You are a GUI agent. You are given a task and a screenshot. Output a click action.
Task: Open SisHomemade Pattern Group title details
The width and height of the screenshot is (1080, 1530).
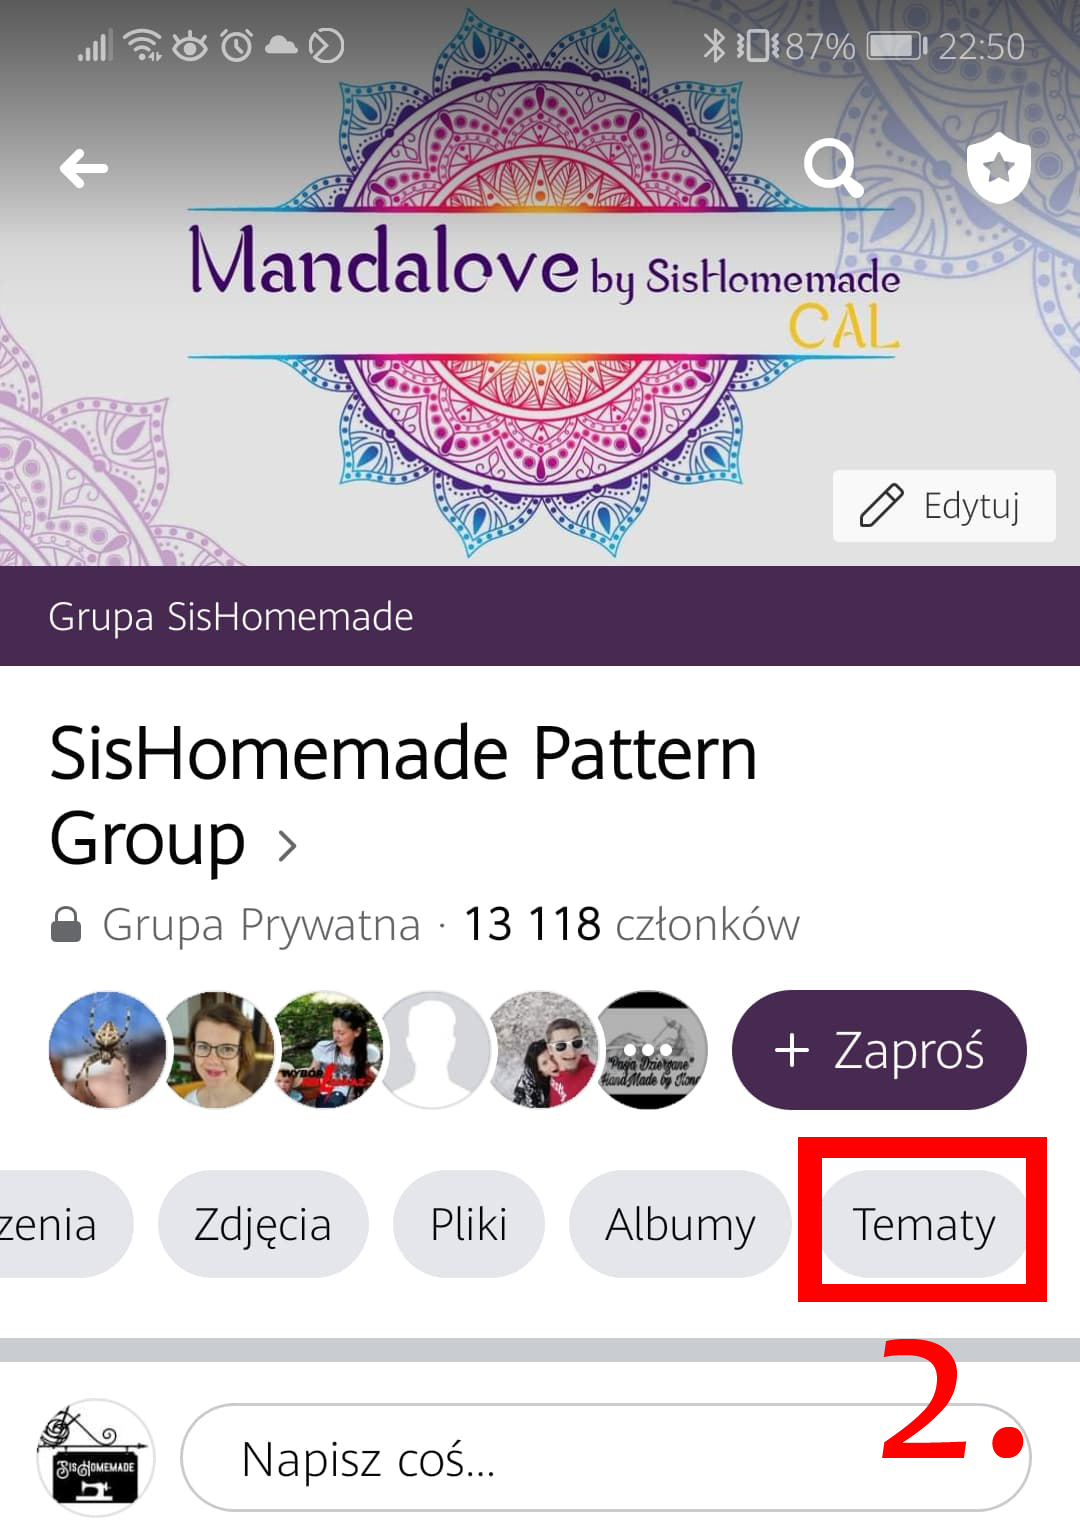[x=403, y=794]
